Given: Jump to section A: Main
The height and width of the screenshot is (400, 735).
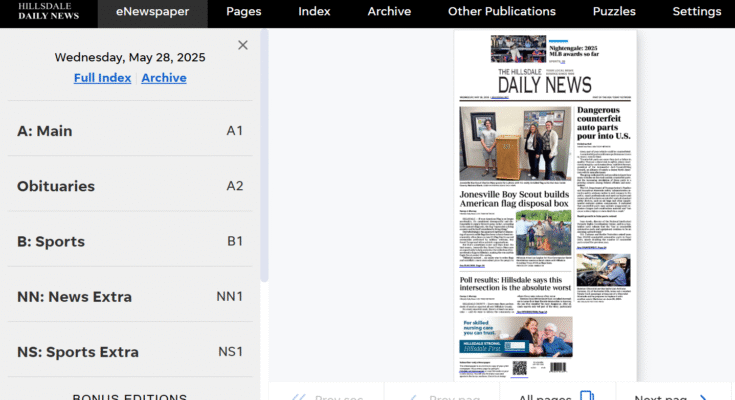Looking at the screenshot, I should pos(130,131).
